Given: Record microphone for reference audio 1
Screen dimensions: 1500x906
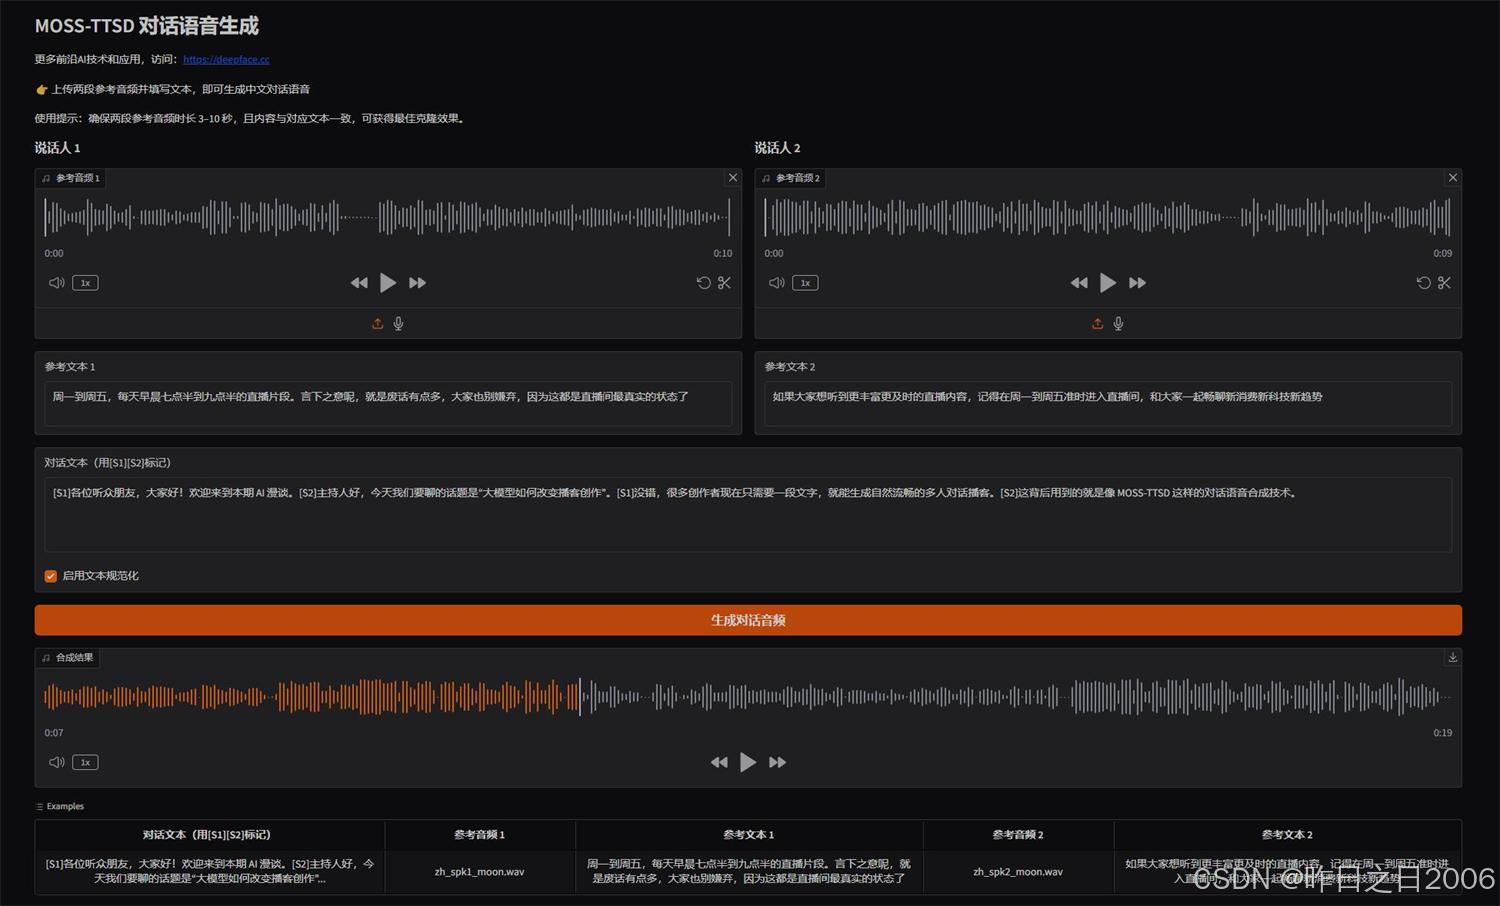Looking at the screenshot, I should 399,323.
